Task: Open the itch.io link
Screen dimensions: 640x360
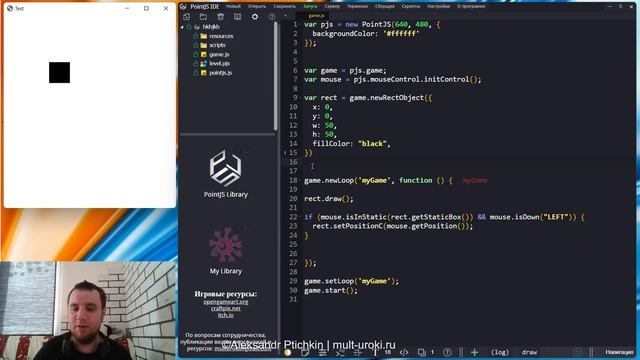Action: [x=226, y=315]
